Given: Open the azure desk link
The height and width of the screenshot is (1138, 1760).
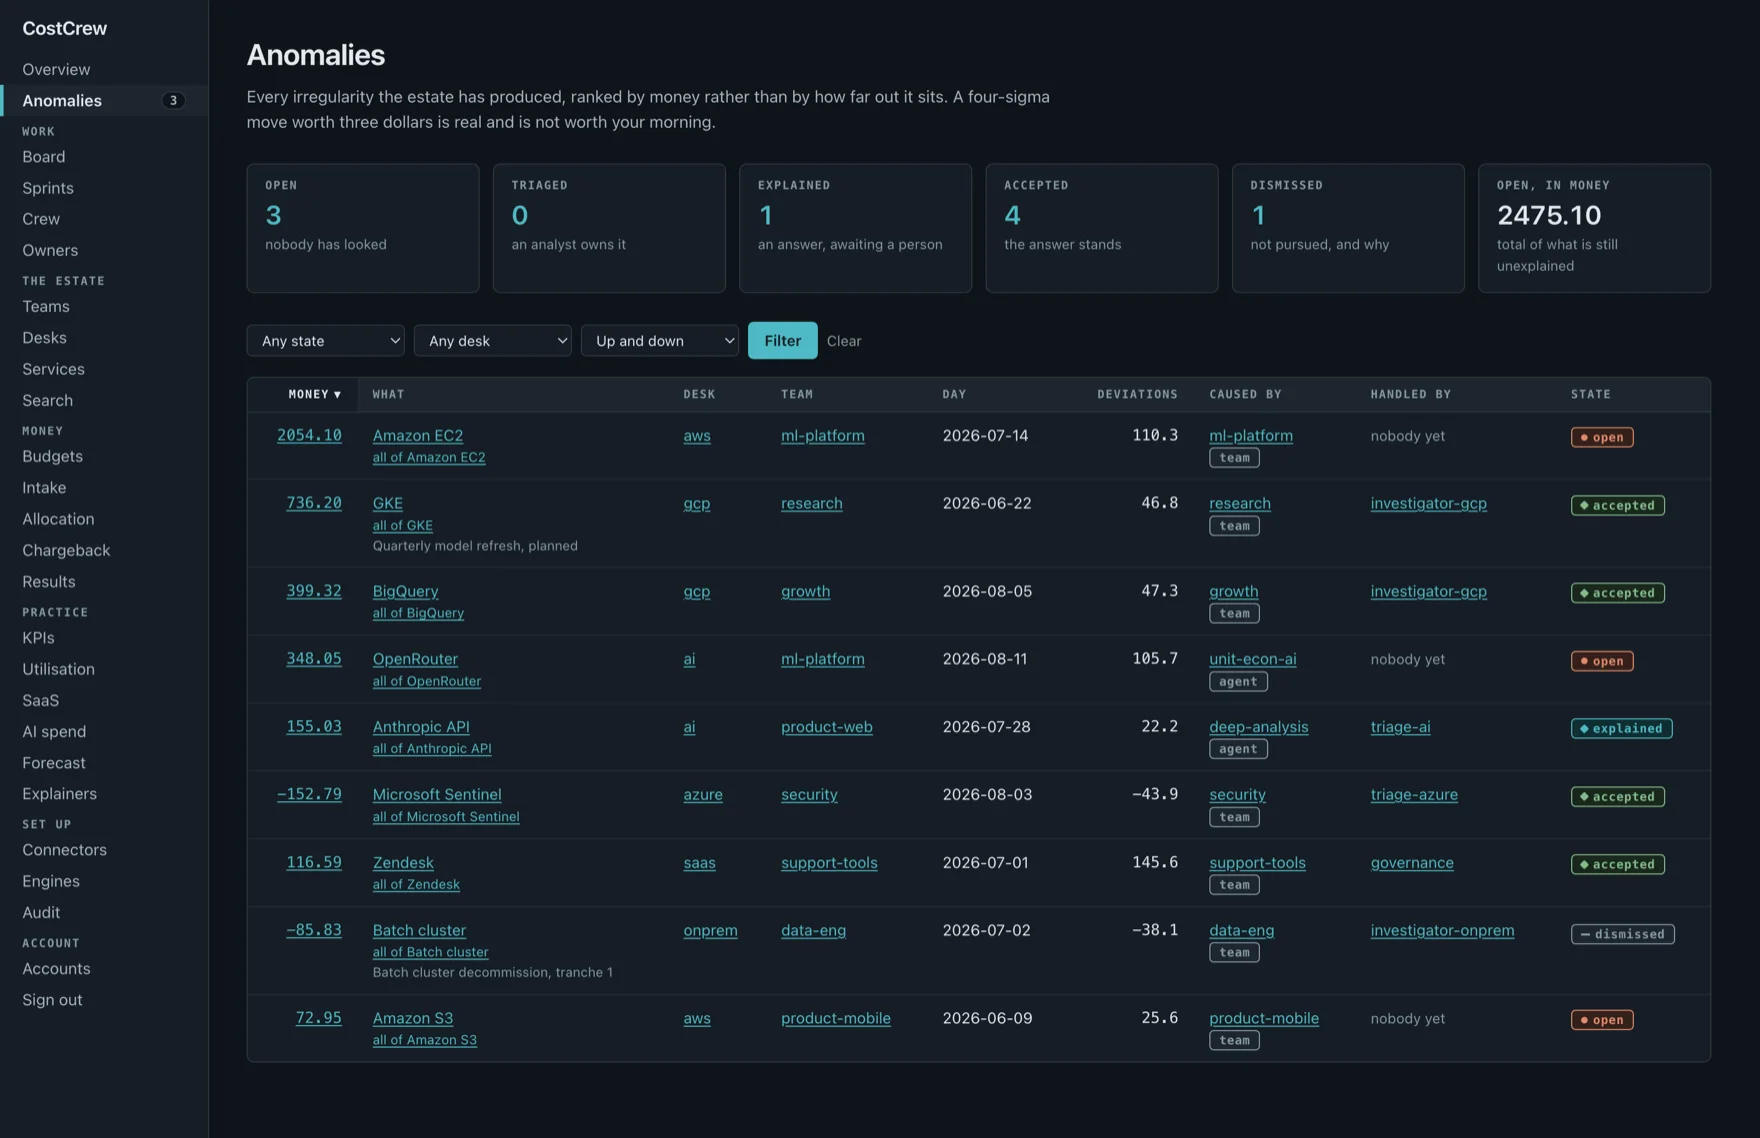Looking at the screenshot, I should (x=703, y=794).
